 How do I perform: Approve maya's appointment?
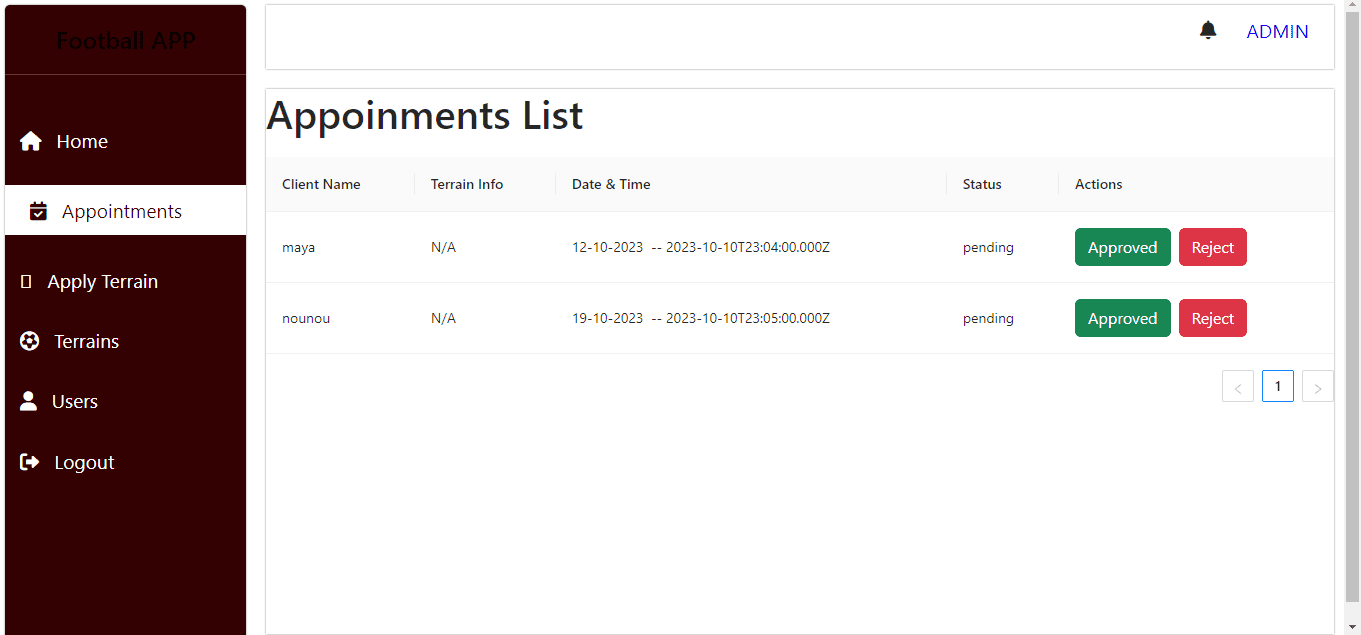click(x=1122, y=247)
